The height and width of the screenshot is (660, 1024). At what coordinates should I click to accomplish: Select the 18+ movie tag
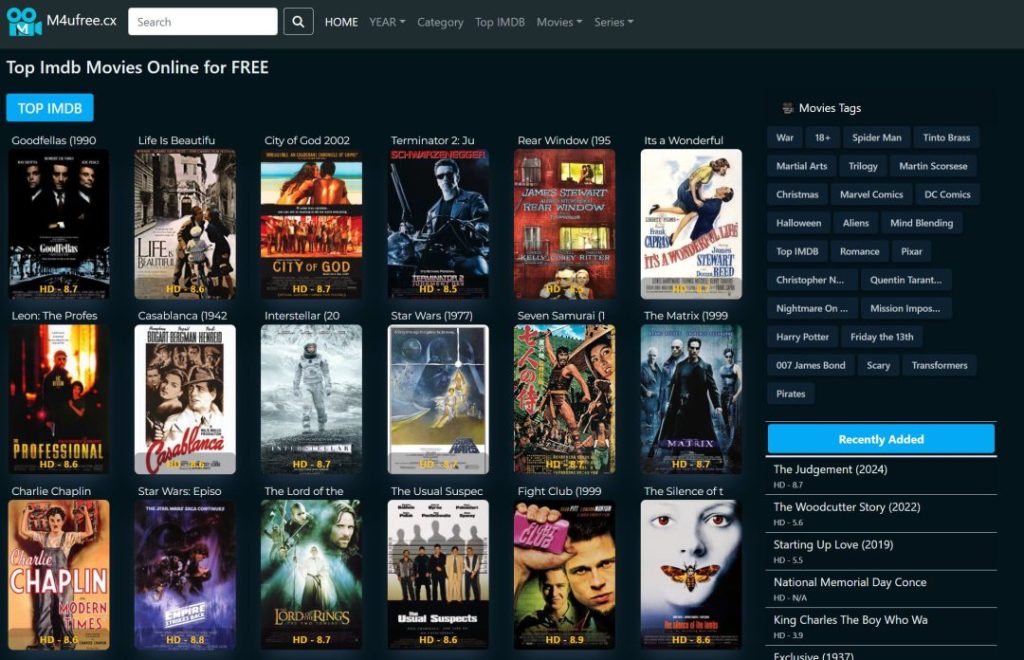[x=822, y=138]
